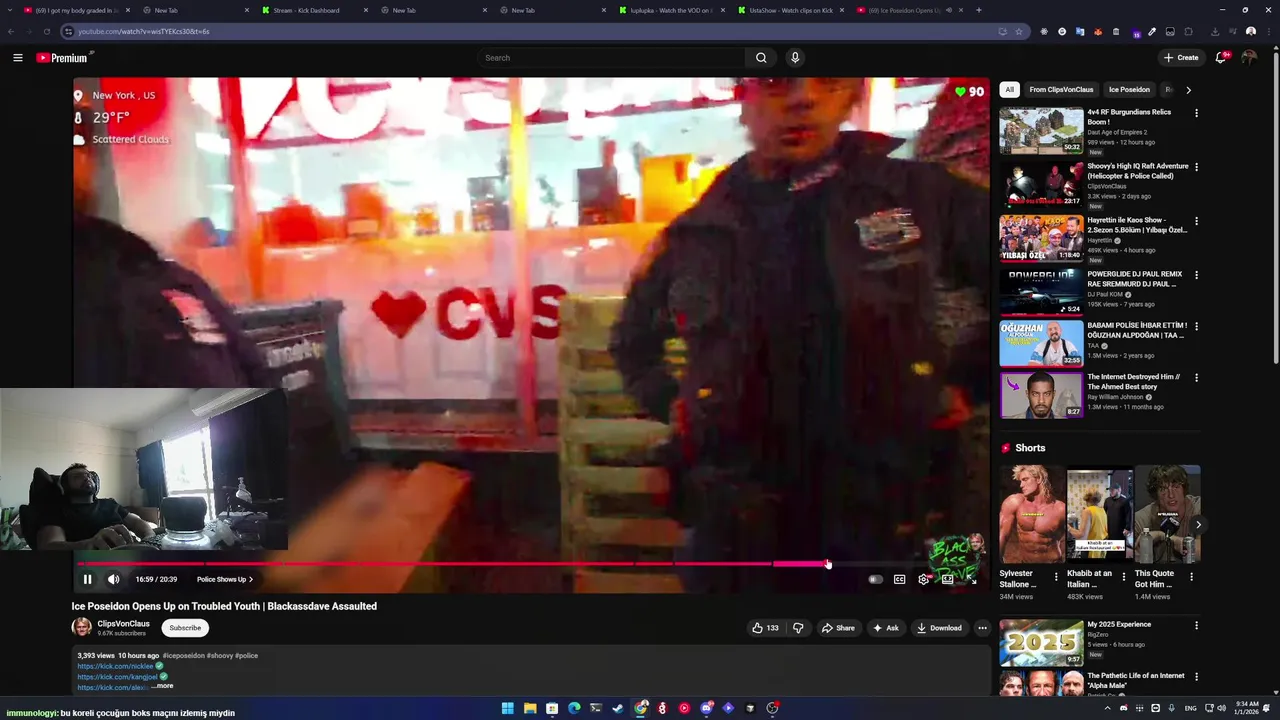Image resolution: width=1280 pixels, height=720 pixels.
Task: Open the kick.com/nicklee link
Action: (116, 666)
